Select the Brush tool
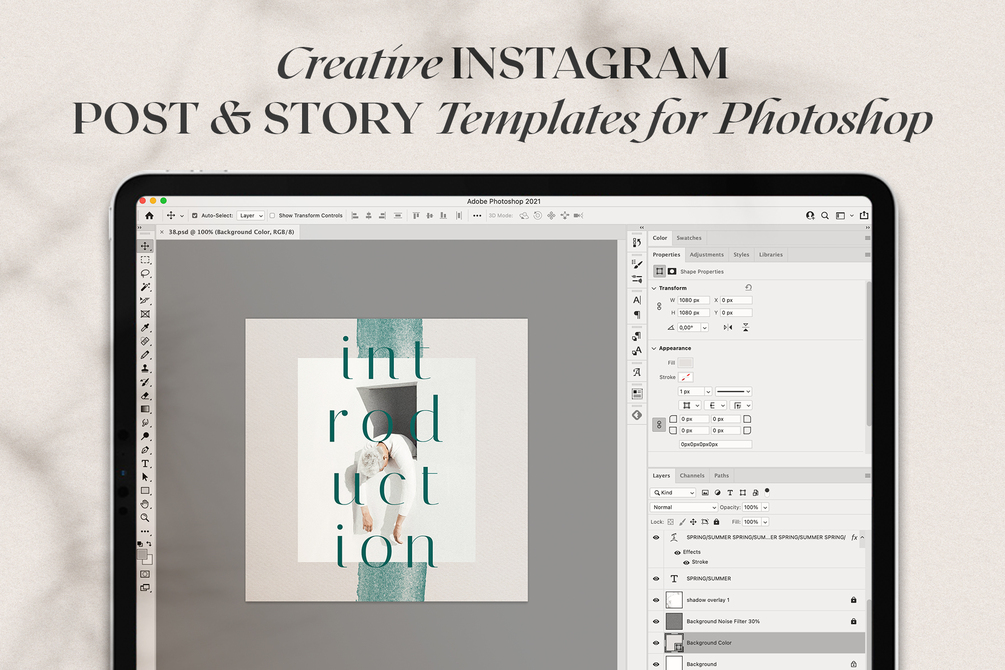This screenshot has width=1005, height=670. (145, 355)
